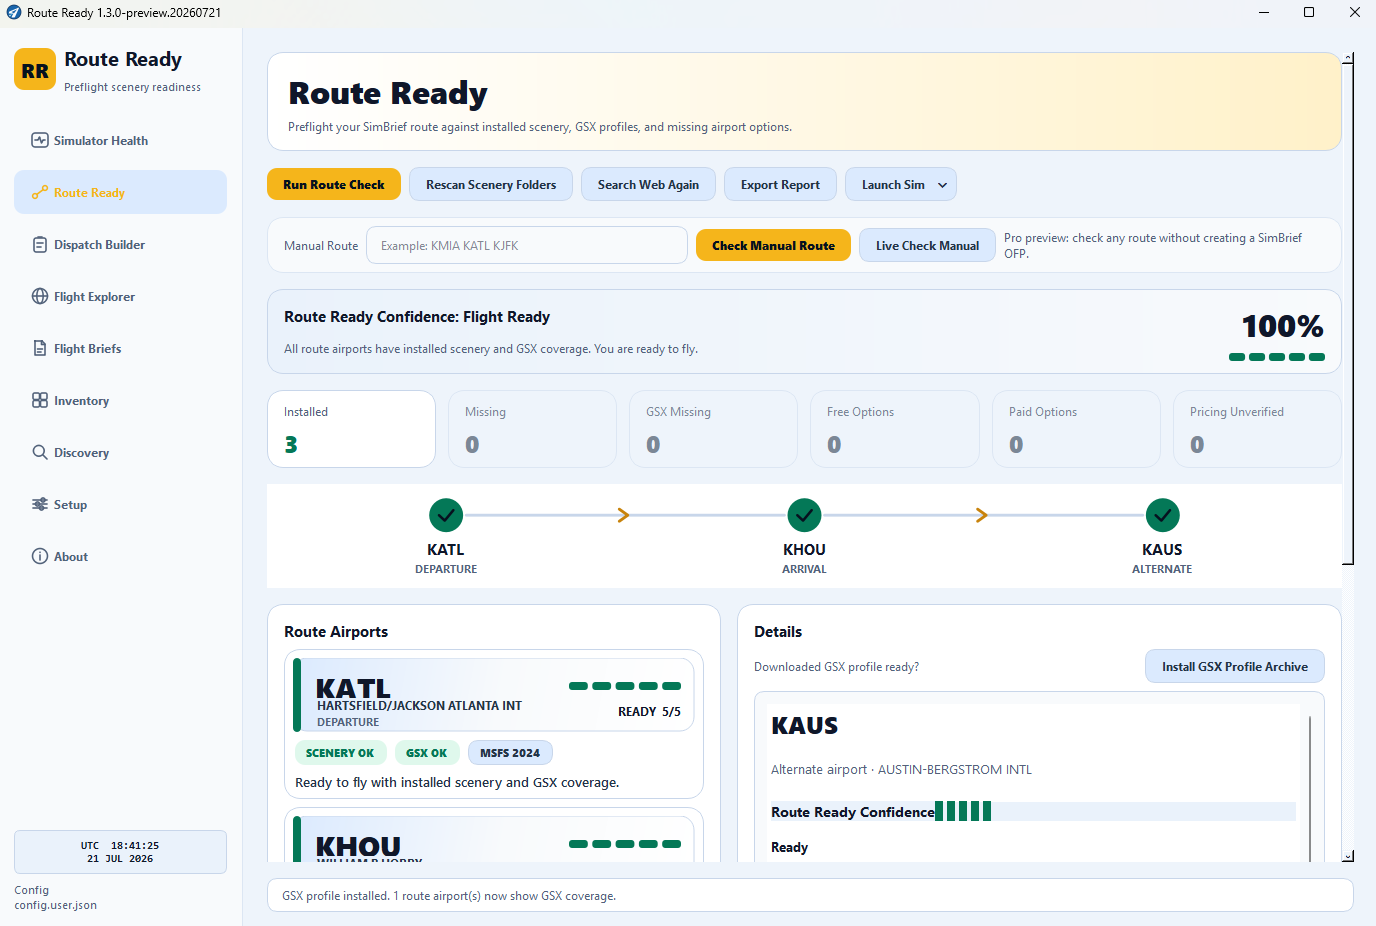This screenshot has width=1376, height=926.
Task: Open the Launch Sim dropdown arrow
Action: [x=942, y=185]
